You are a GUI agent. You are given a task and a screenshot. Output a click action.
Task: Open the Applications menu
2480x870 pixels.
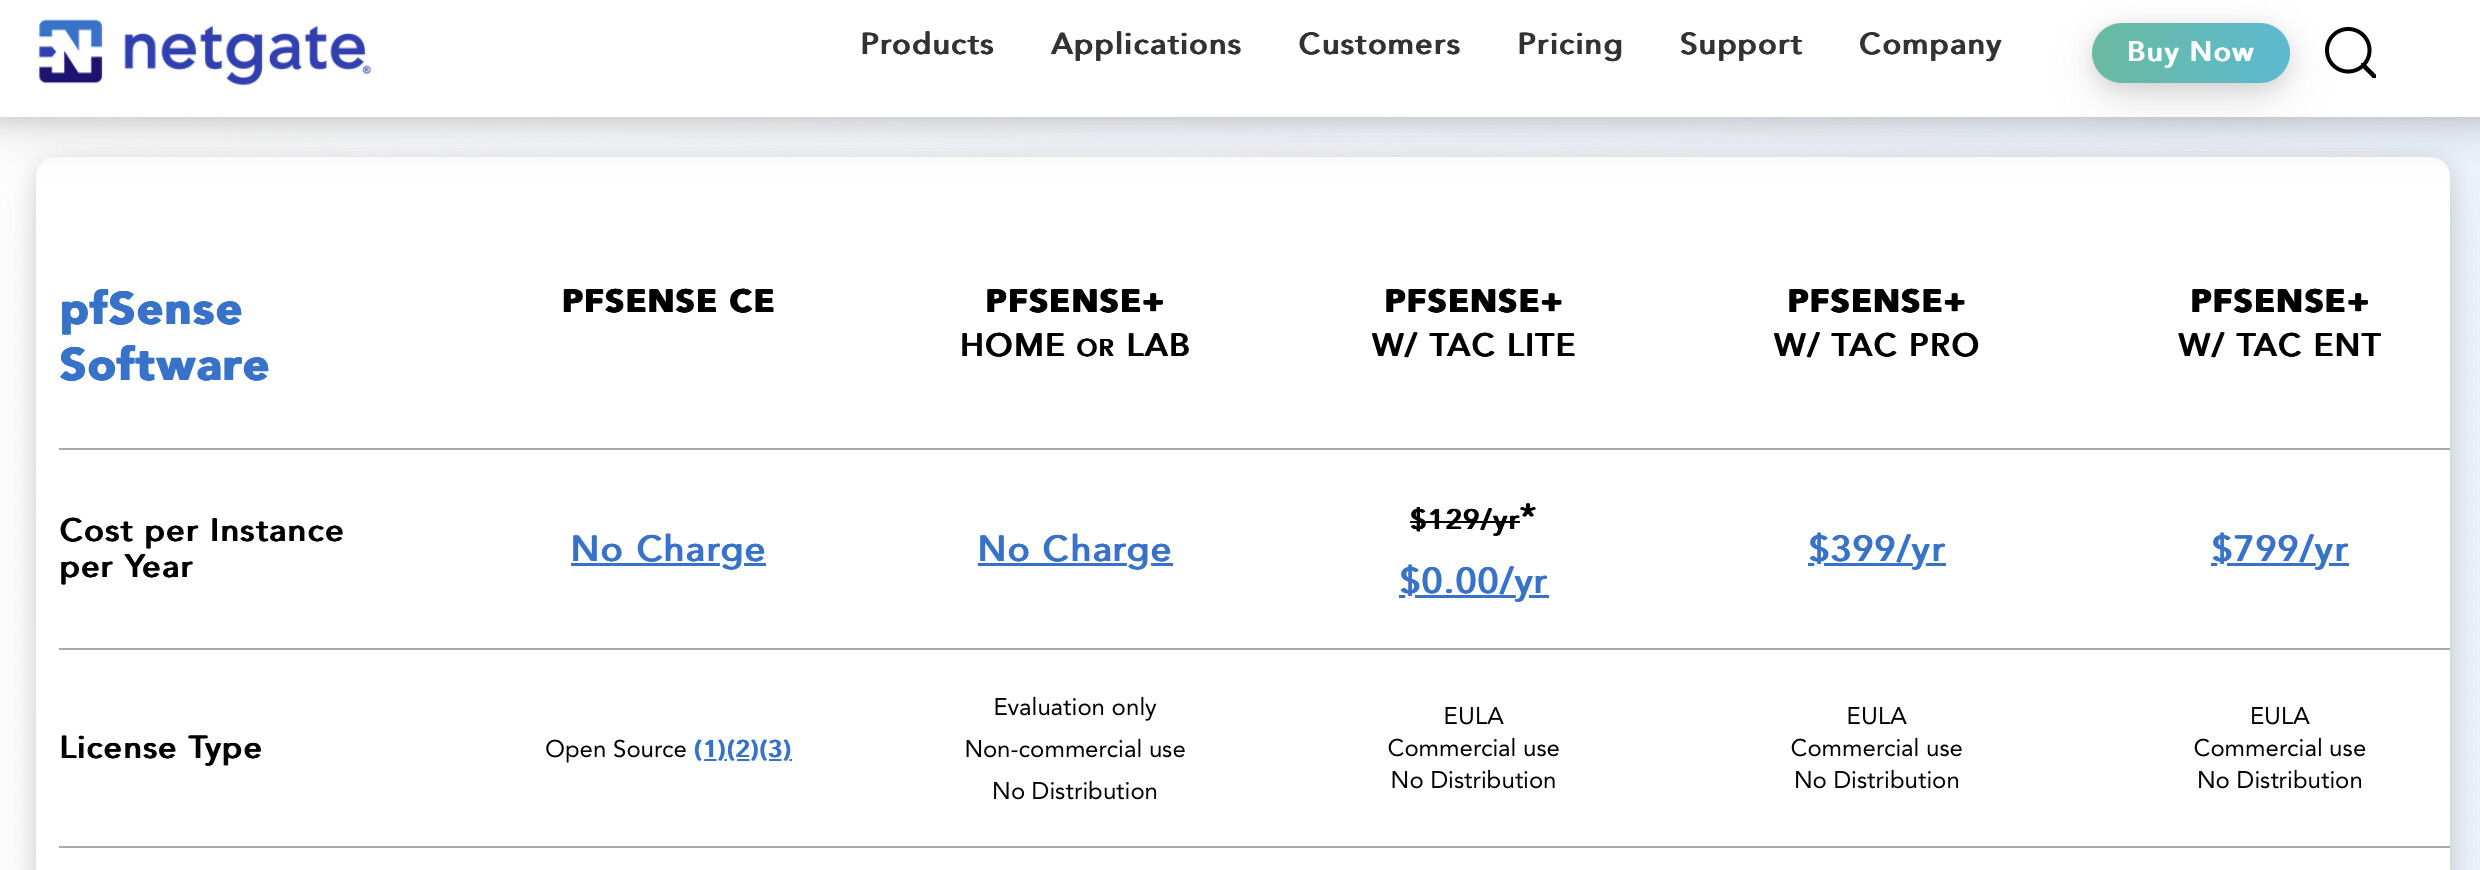pyautogui.click(x=1146, y=45)
